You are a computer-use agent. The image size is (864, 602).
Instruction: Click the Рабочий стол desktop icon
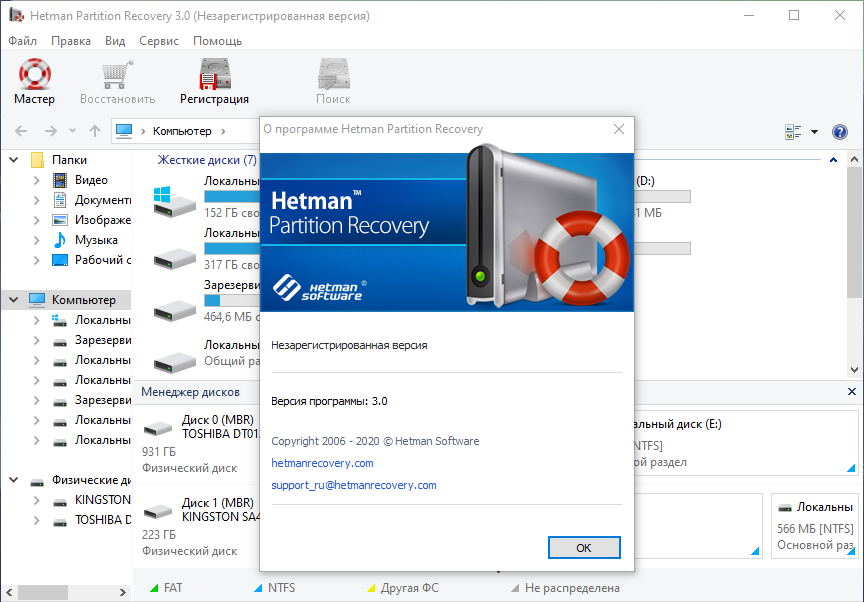pyautogui.click(x=60, y=260)
